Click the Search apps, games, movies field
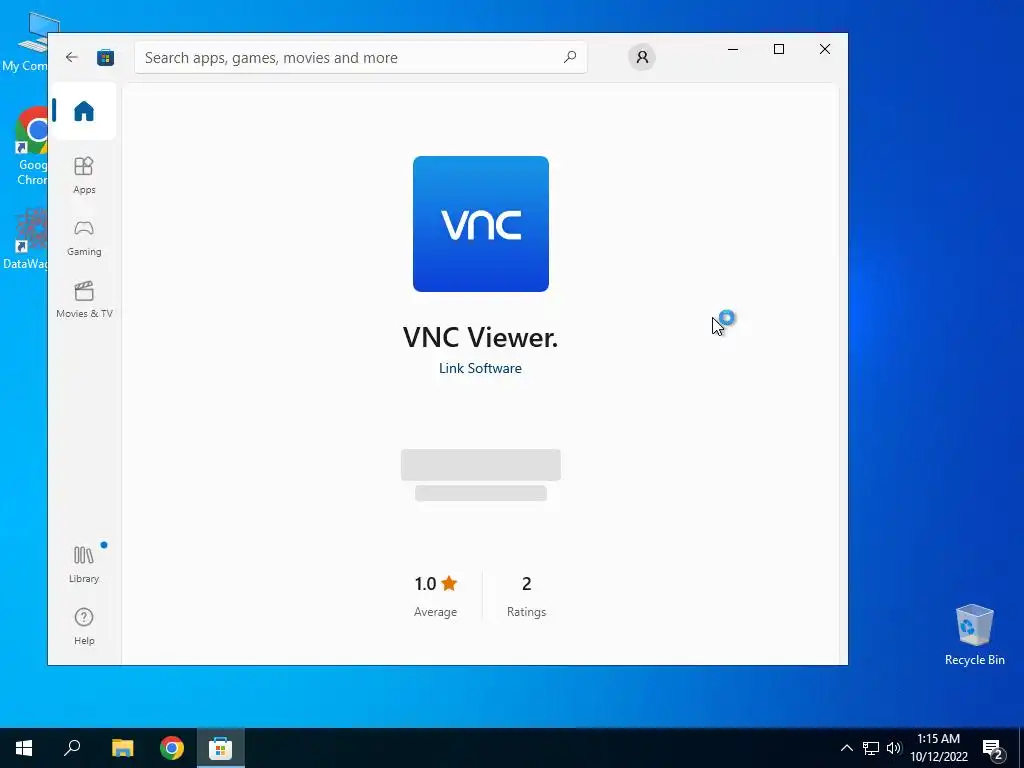The width and height of the screenshot is (1024, 768). tap(360, 57)
